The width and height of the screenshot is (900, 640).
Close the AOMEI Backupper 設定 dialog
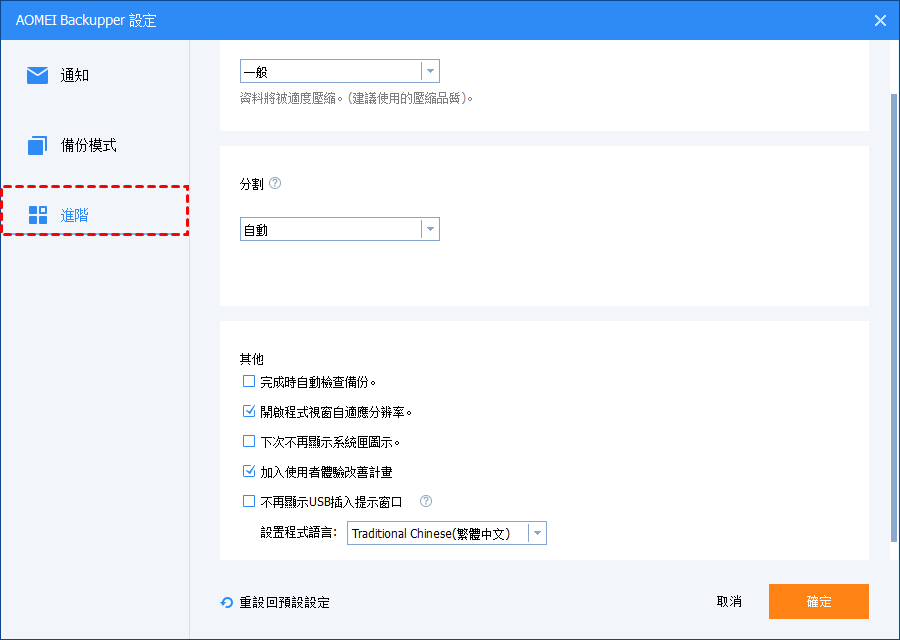coord(880,21)
